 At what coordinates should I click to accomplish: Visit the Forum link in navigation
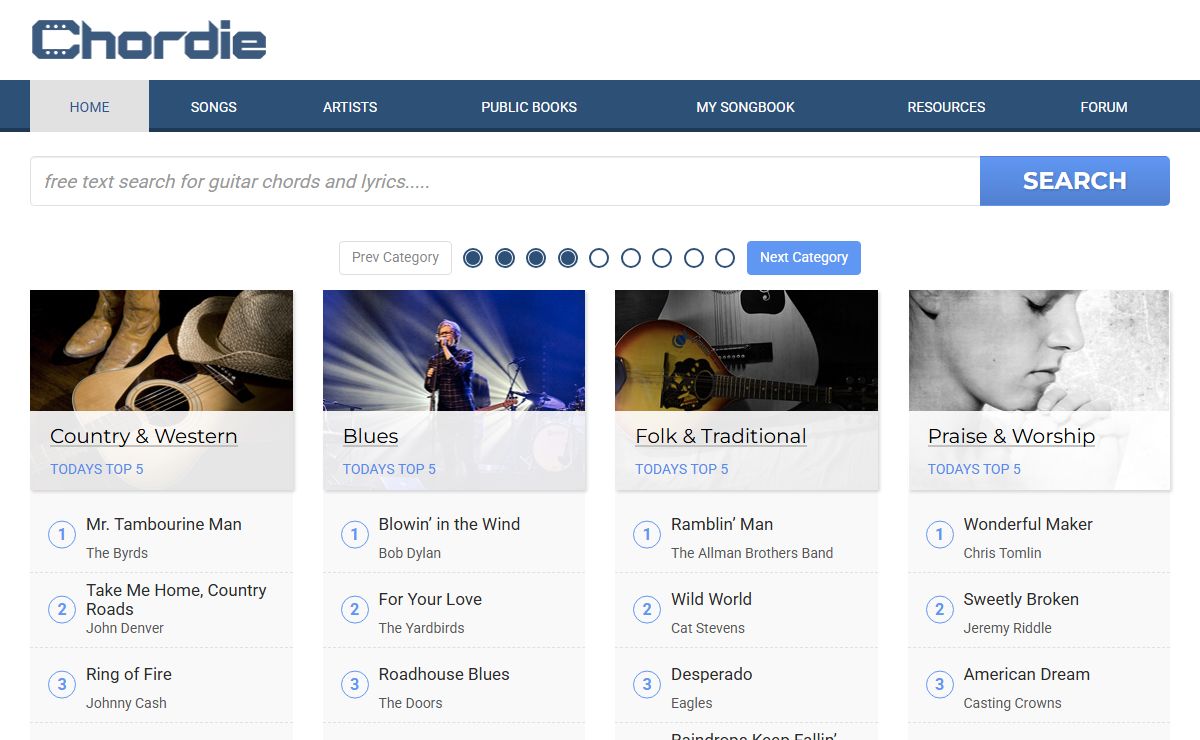coord(1104,106)
